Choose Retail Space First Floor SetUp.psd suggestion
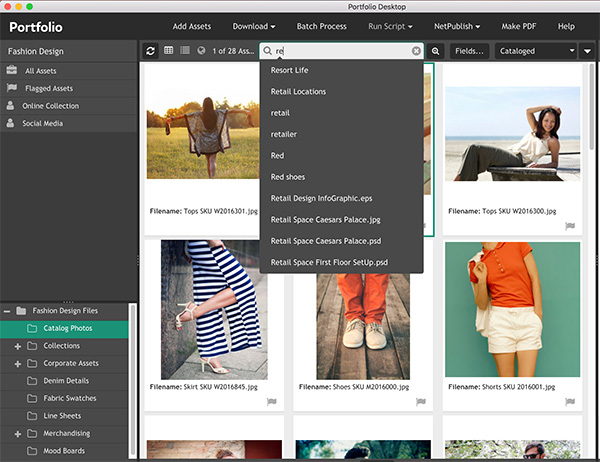600x462 pixels. [341, 262]
